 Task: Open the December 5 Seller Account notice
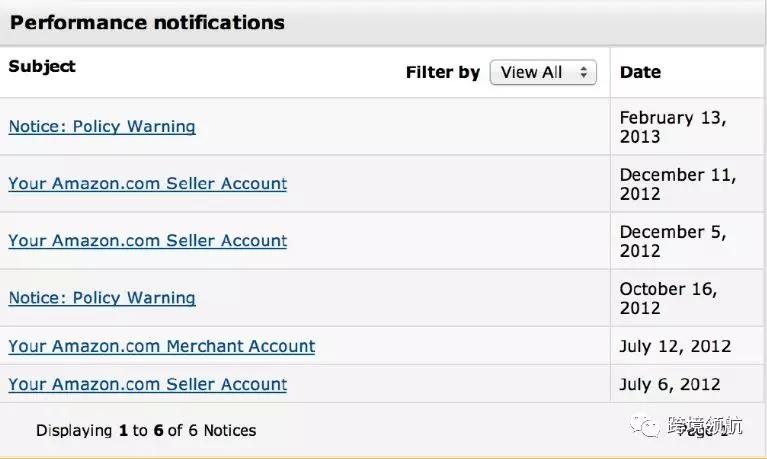click(147, 241)
